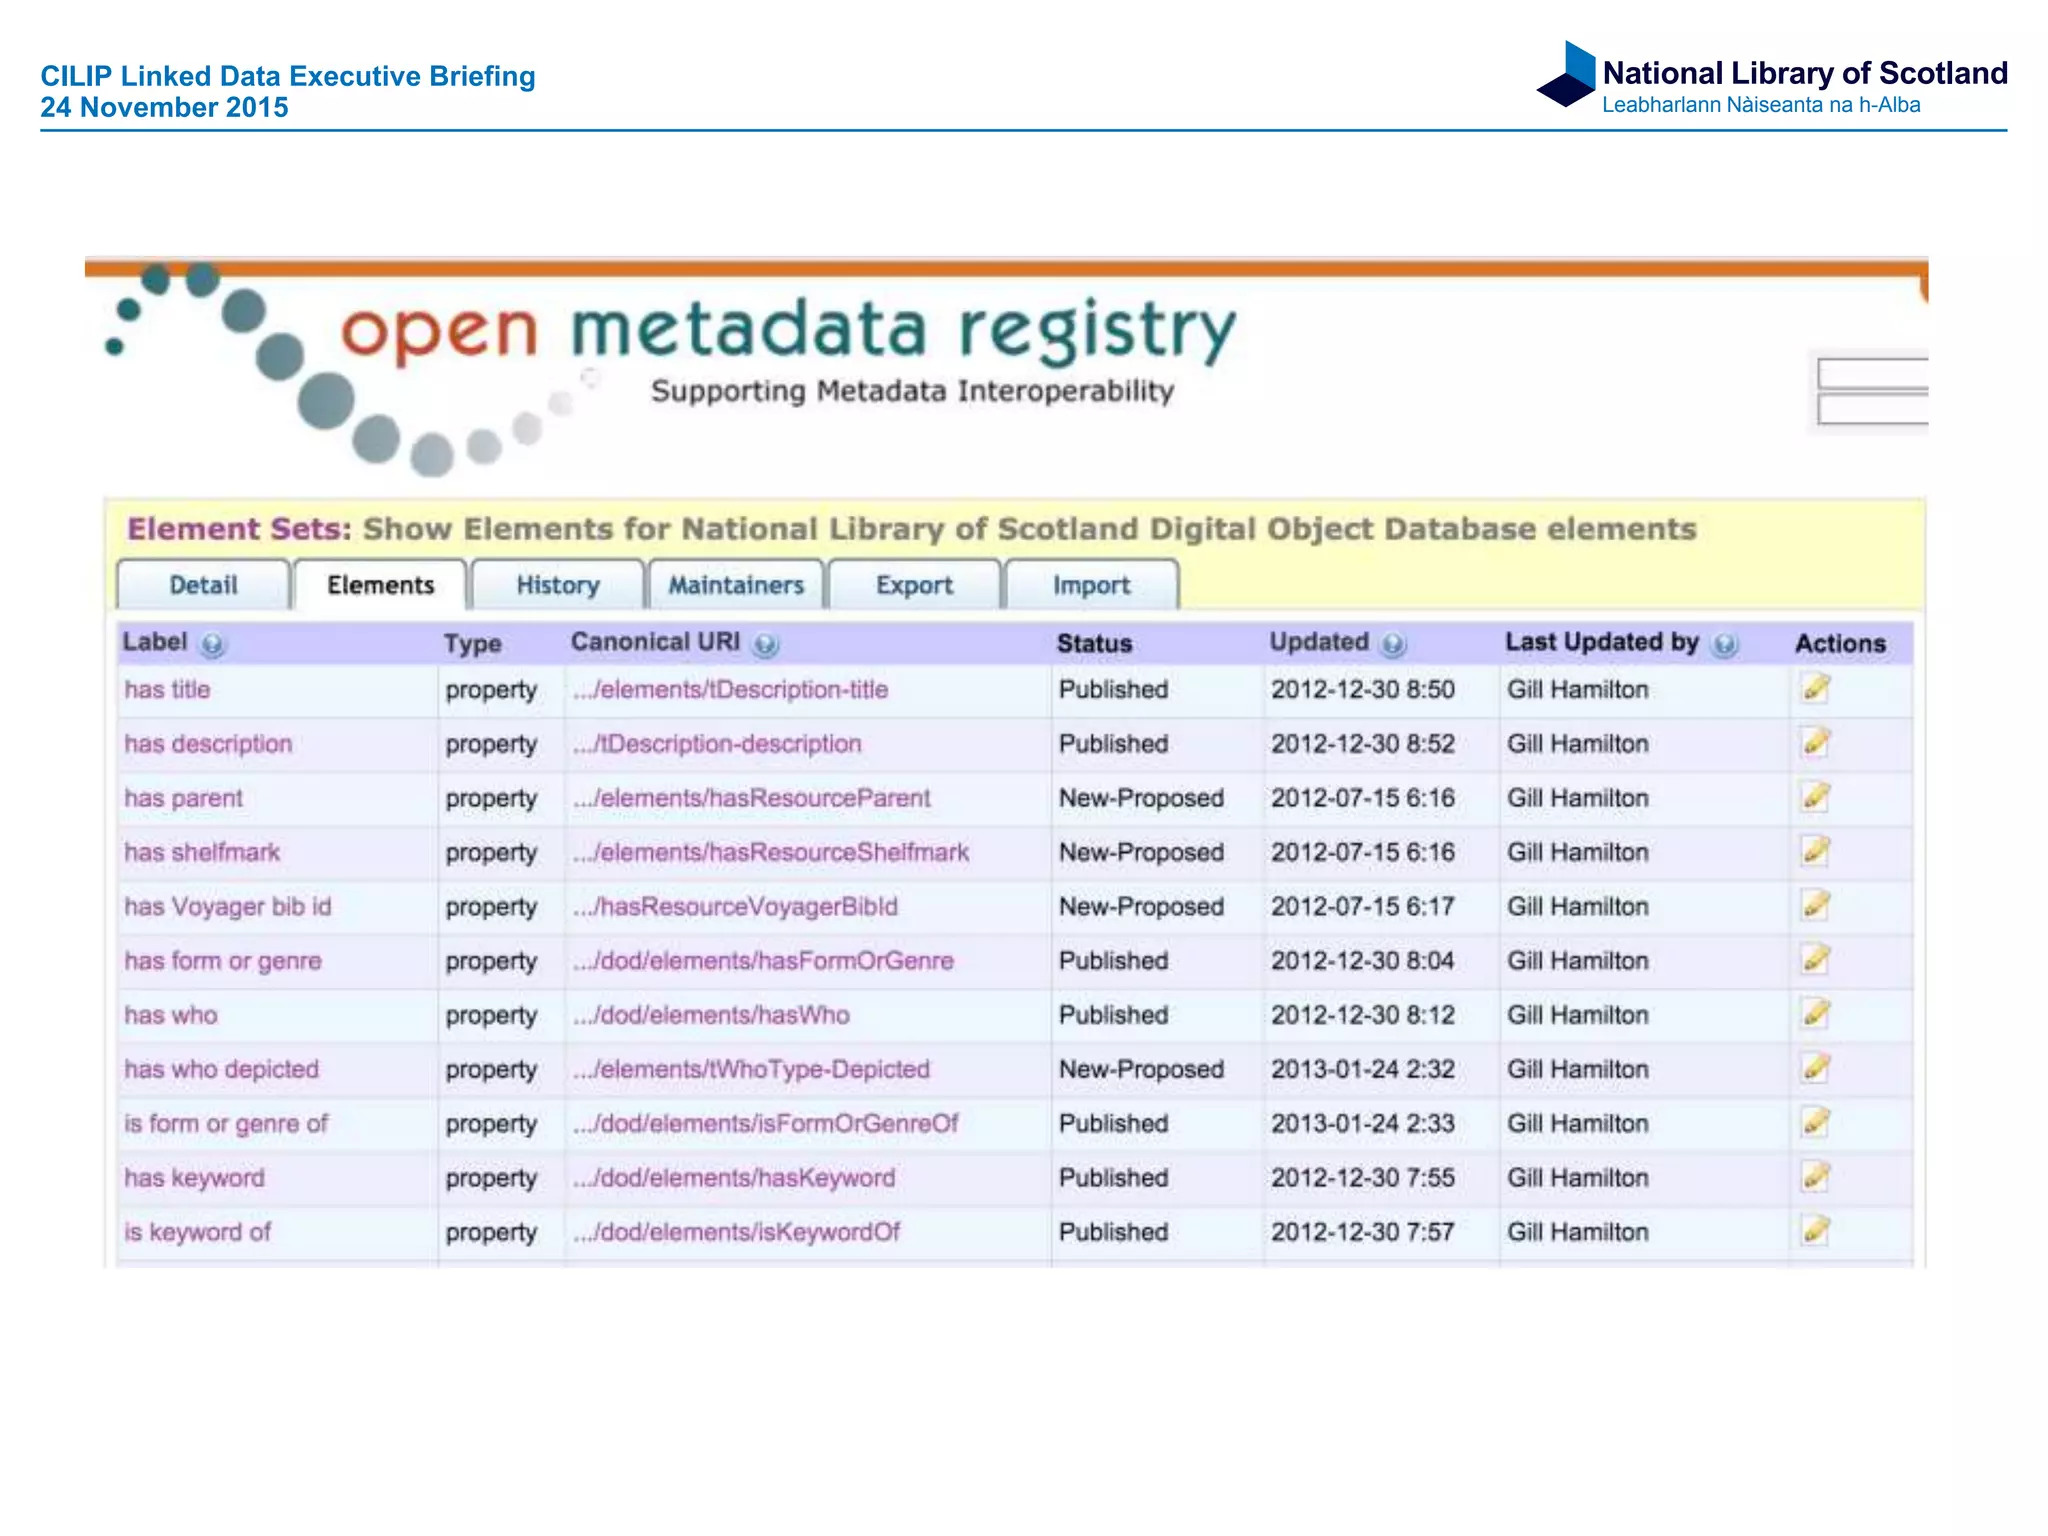The height and width of the screenshot is (1536, 2048).
Task: Click edit pencil icon for has Voyager bib id
Action: pyautogui.click(x=1815, y=905)
